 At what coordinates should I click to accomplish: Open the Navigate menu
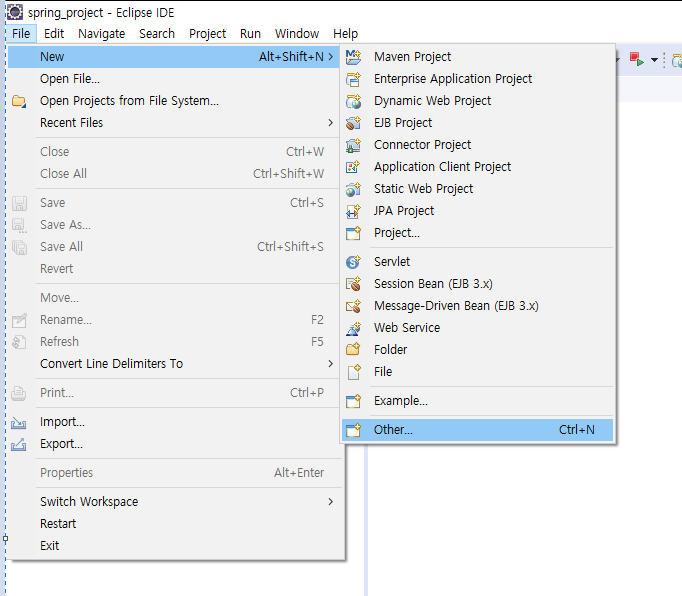[x=101, y=33]
